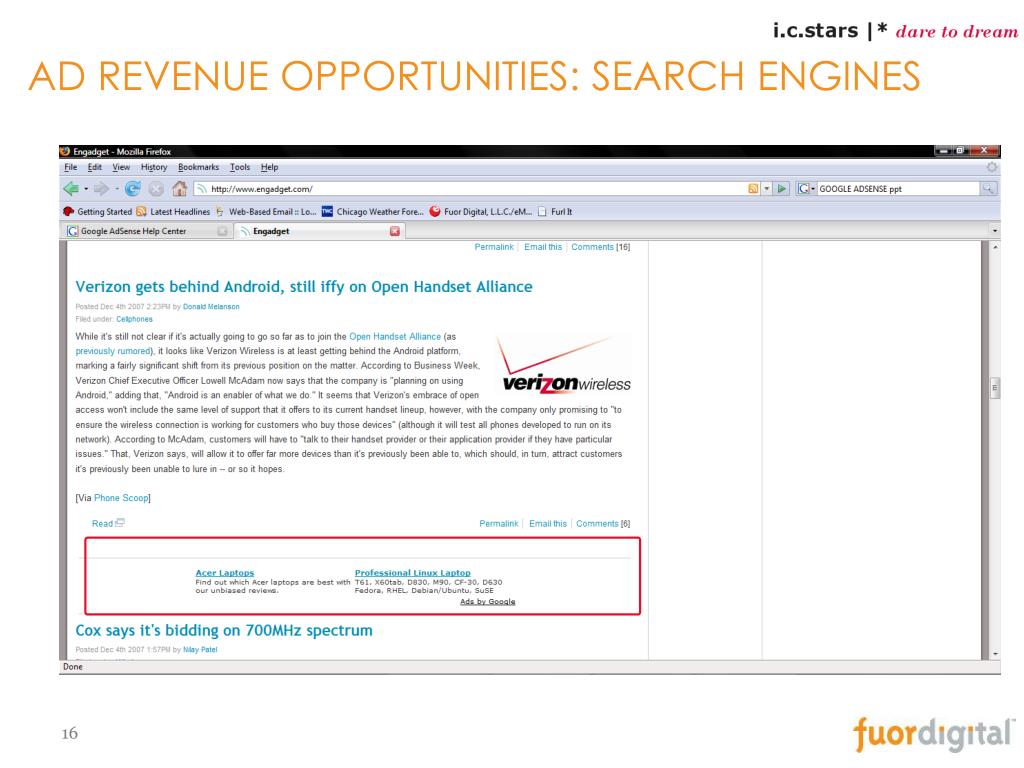Image resolution: width=1024 pixels, height=768 pixels.
Task: Click Email this below the Verizon article
Action: [x=548, y=524]
